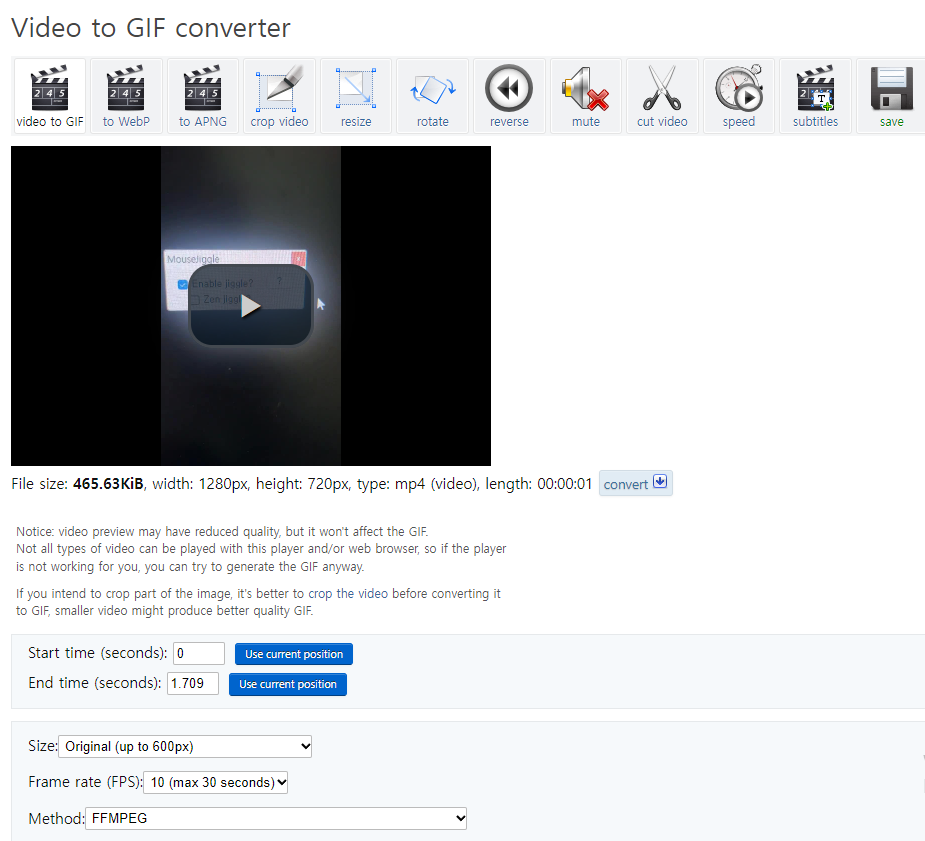Image resolution: width=925 pixels, height=841 pixels.
Task: Click the 'If you intend to crop' paragraph
Action: point(258,602)
